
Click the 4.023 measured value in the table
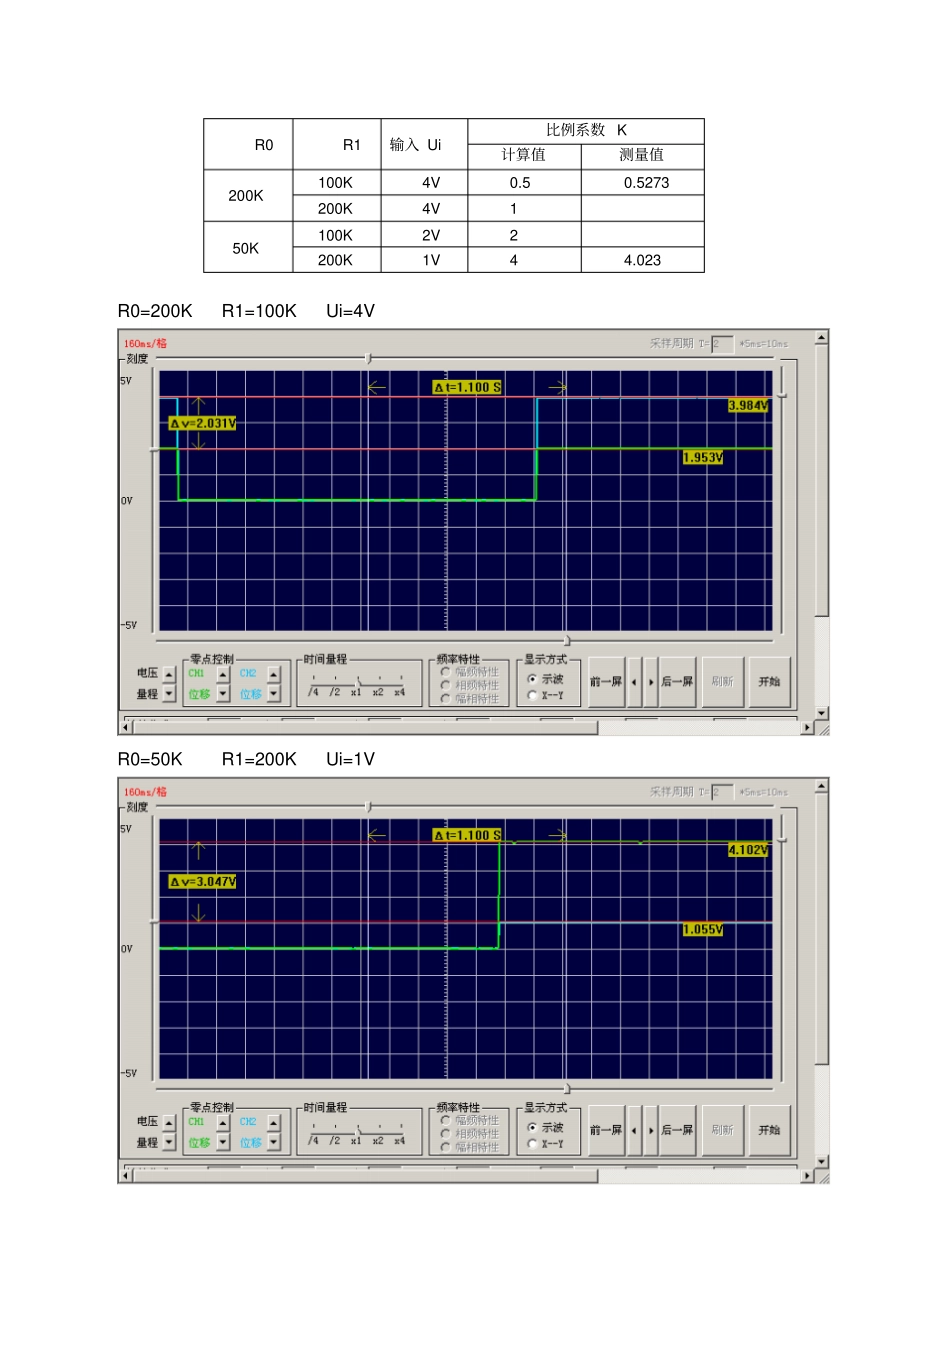[x=642, y=260]
